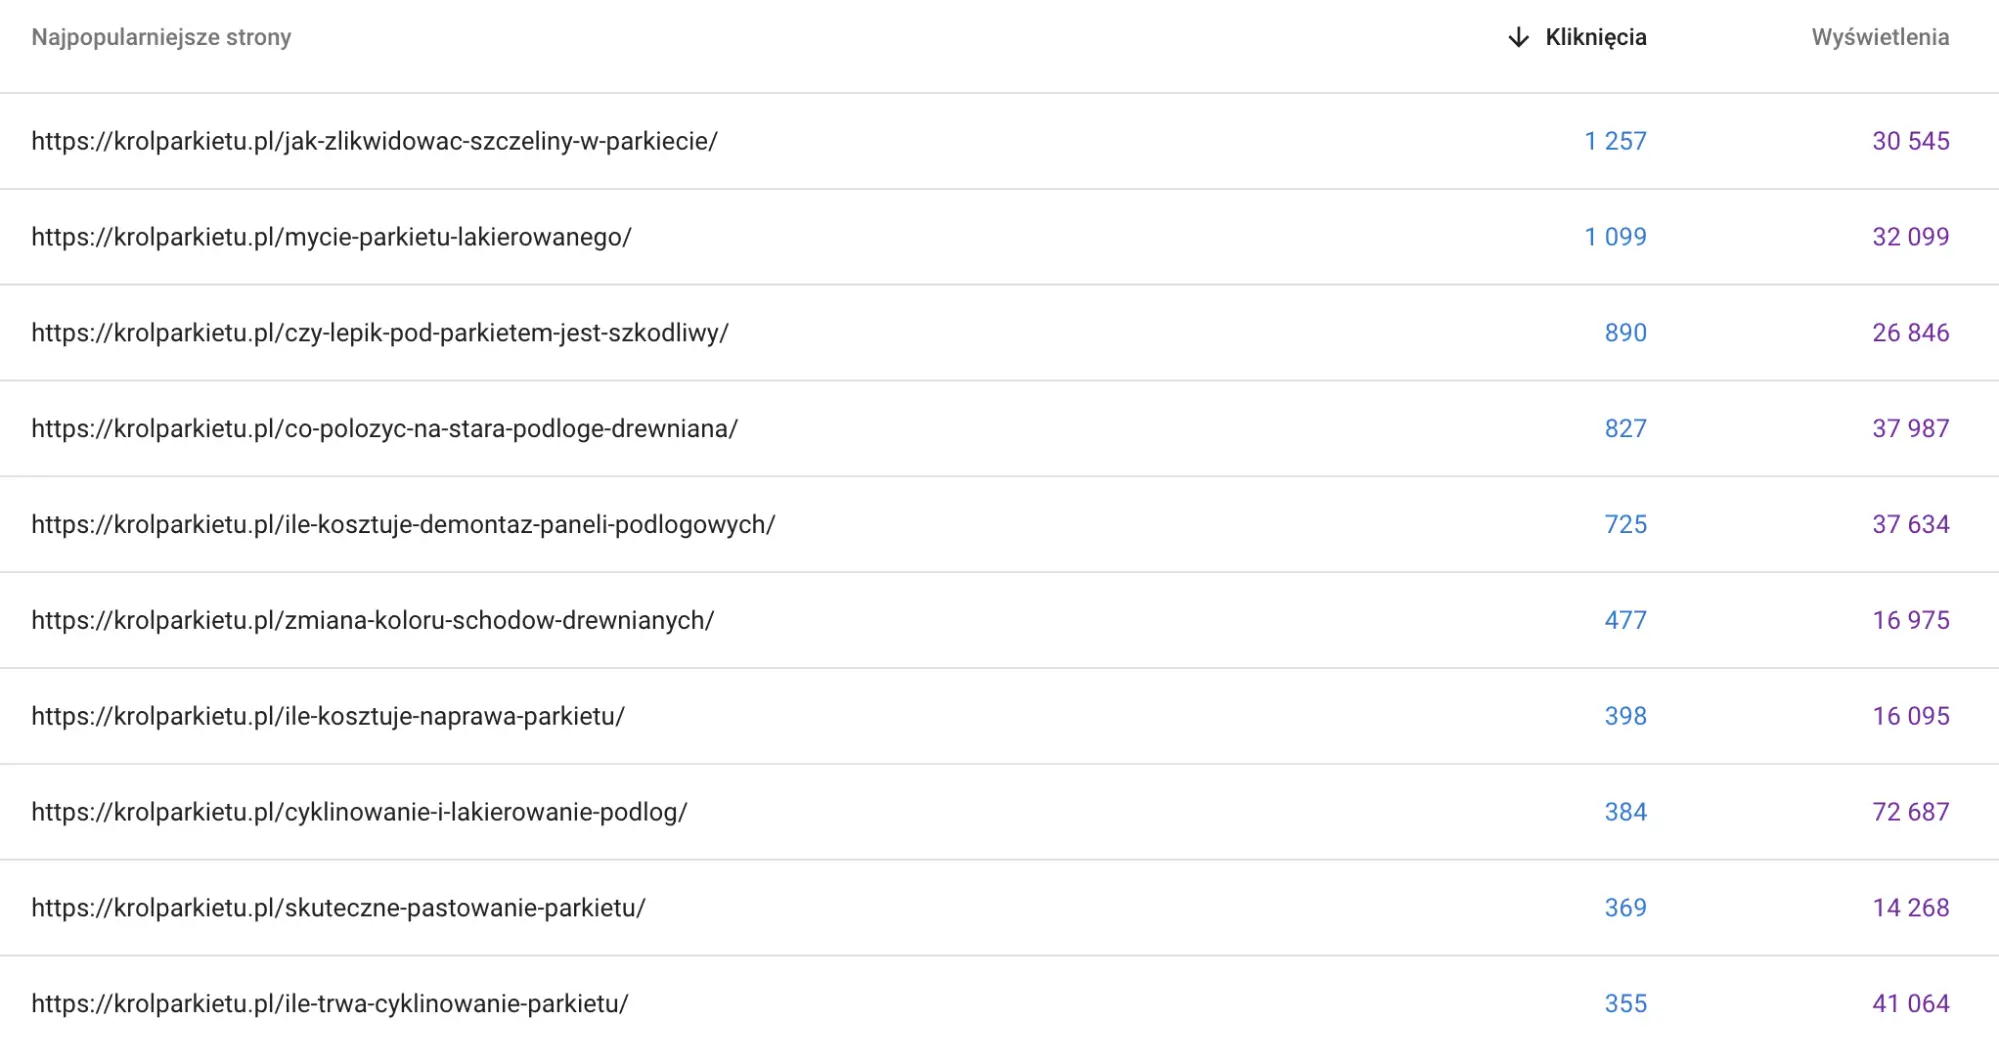Click the 1 257 clicks value
Image resolution: width=1999 pixels, height=1049 pixels.
(1615, 141)
